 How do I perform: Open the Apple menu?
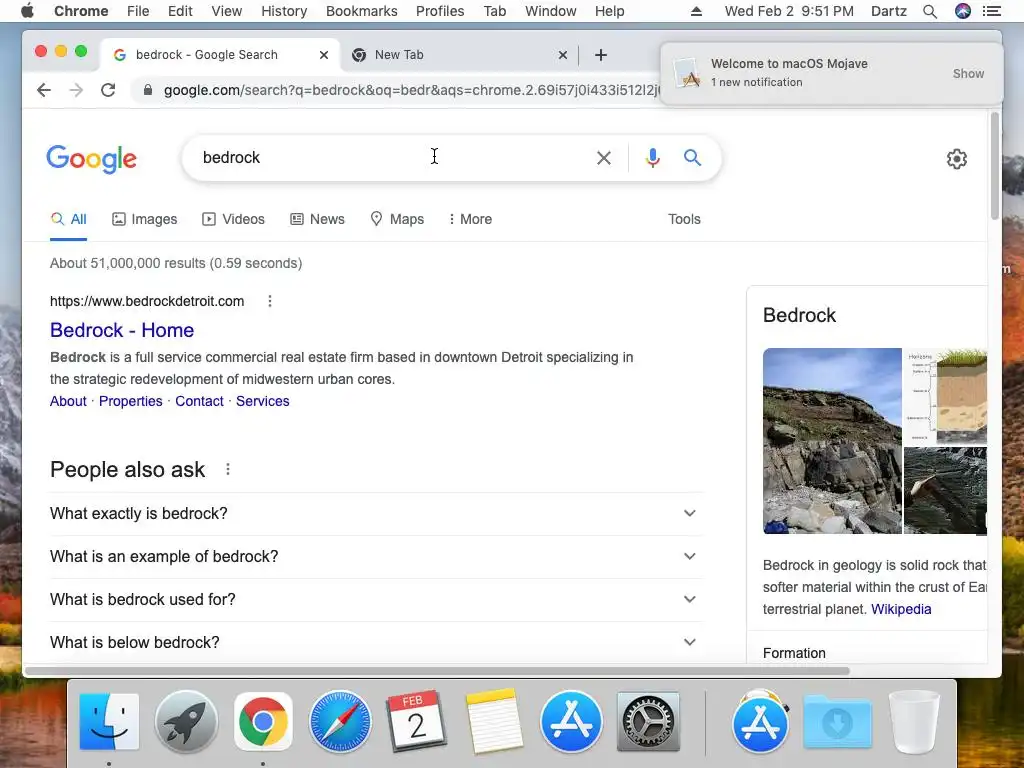tap(27, 11)
